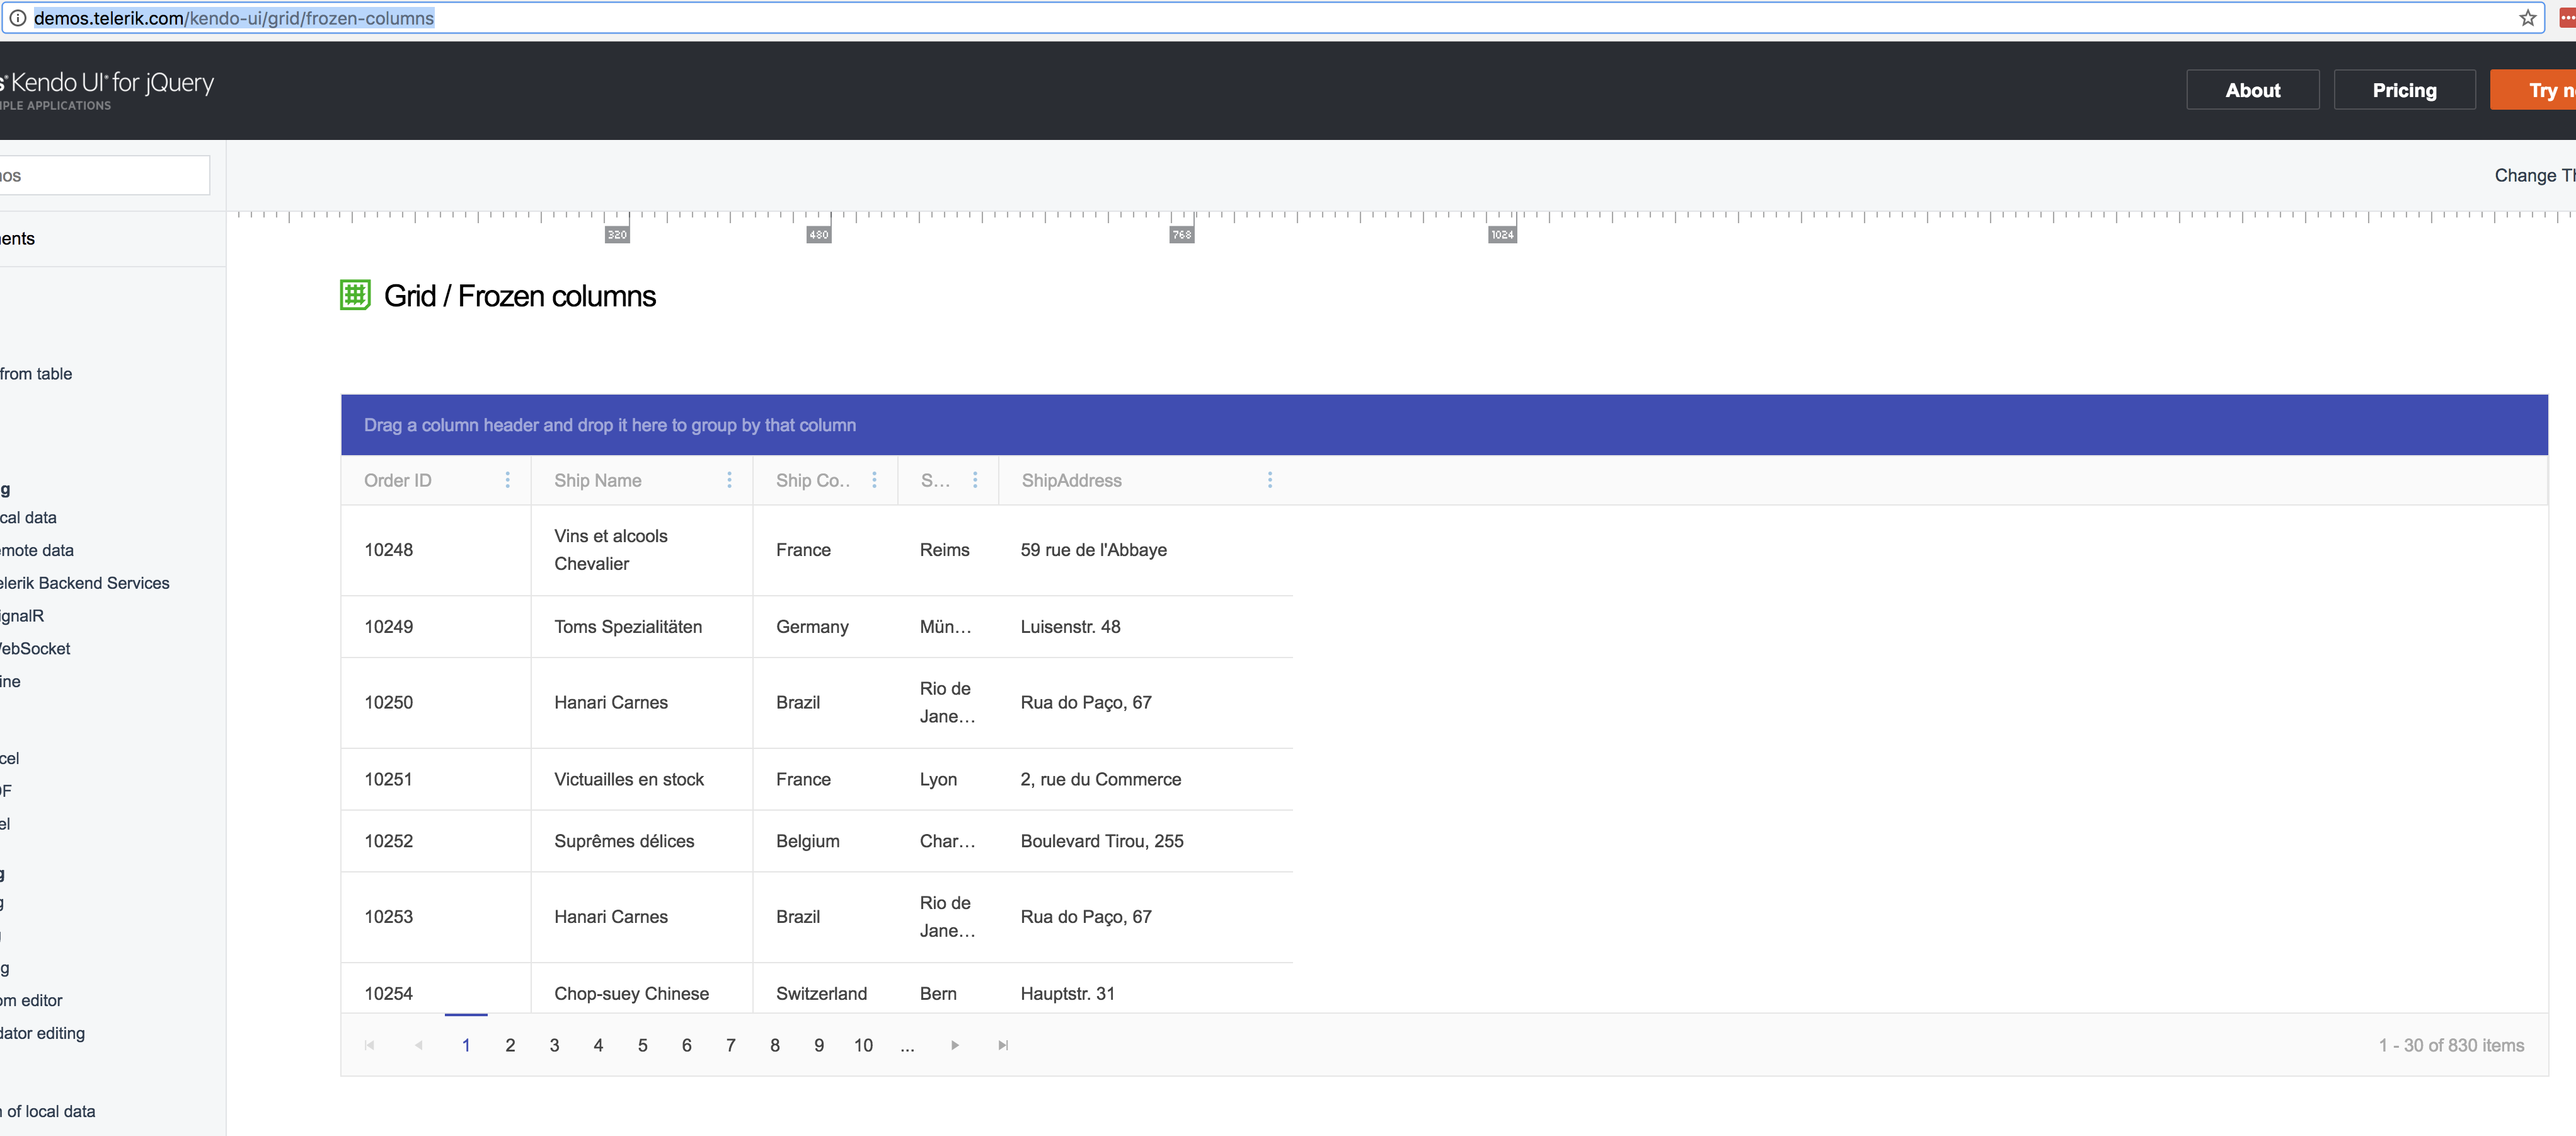The width and height of the screenshot is (2576, 1136).
Task: Go to last page arrow
Action: [1003, 1045]
